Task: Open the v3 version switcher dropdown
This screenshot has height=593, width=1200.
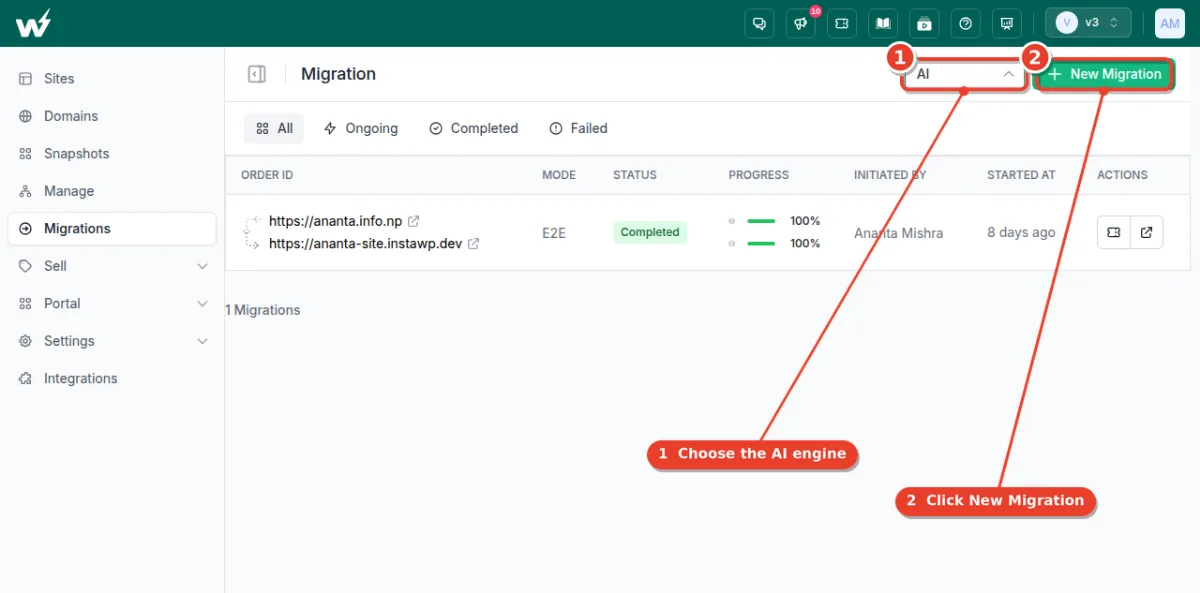Action: click(1088, 23)
